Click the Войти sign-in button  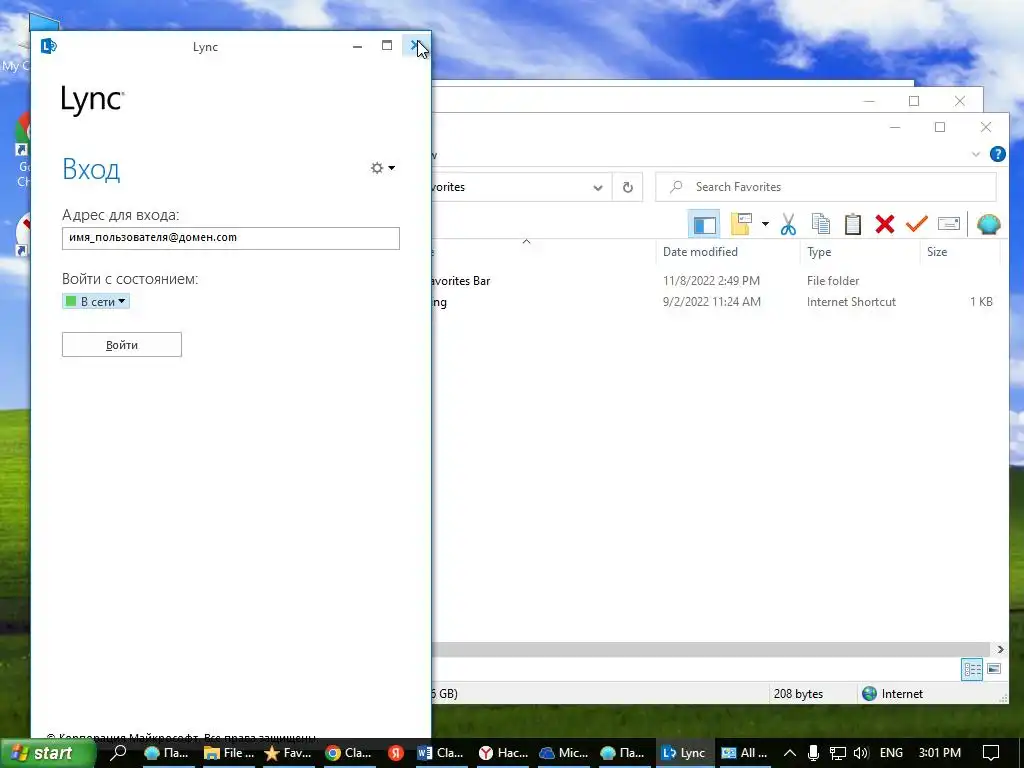click(x=121, y=345)
